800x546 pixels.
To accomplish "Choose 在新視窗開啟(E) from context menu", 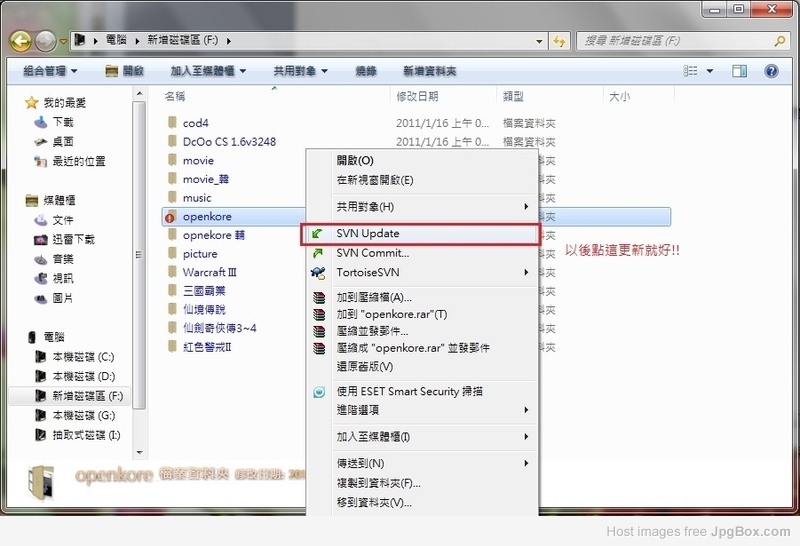I will pyautogui.click(x=375, y=180).
